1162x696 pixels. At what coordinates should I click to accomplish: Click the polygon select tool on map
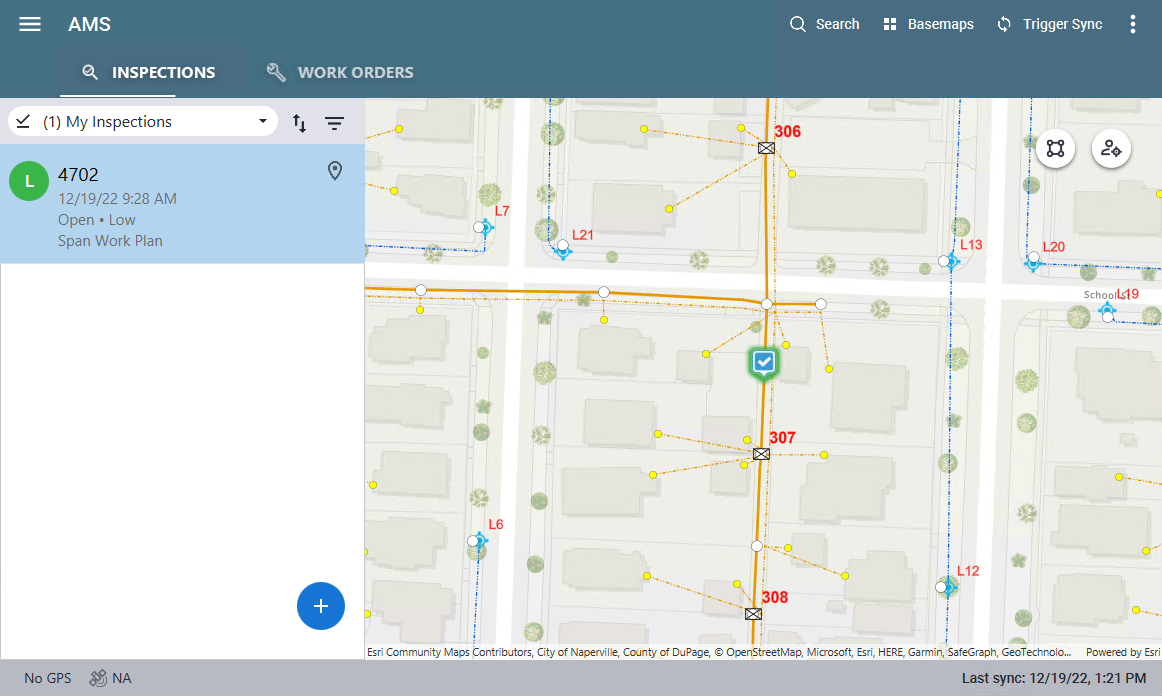1055,149
